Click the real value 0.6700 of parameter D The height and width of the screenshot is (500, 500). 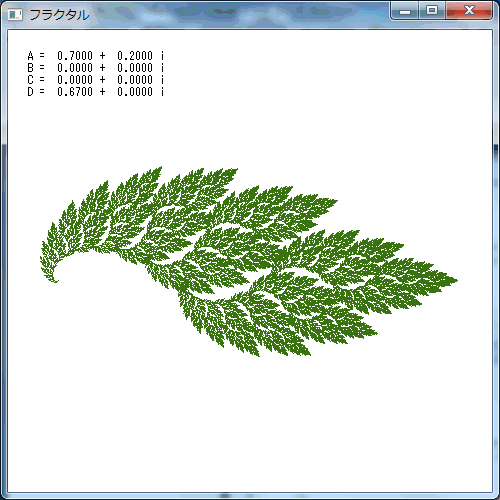(x=75, y=92)
